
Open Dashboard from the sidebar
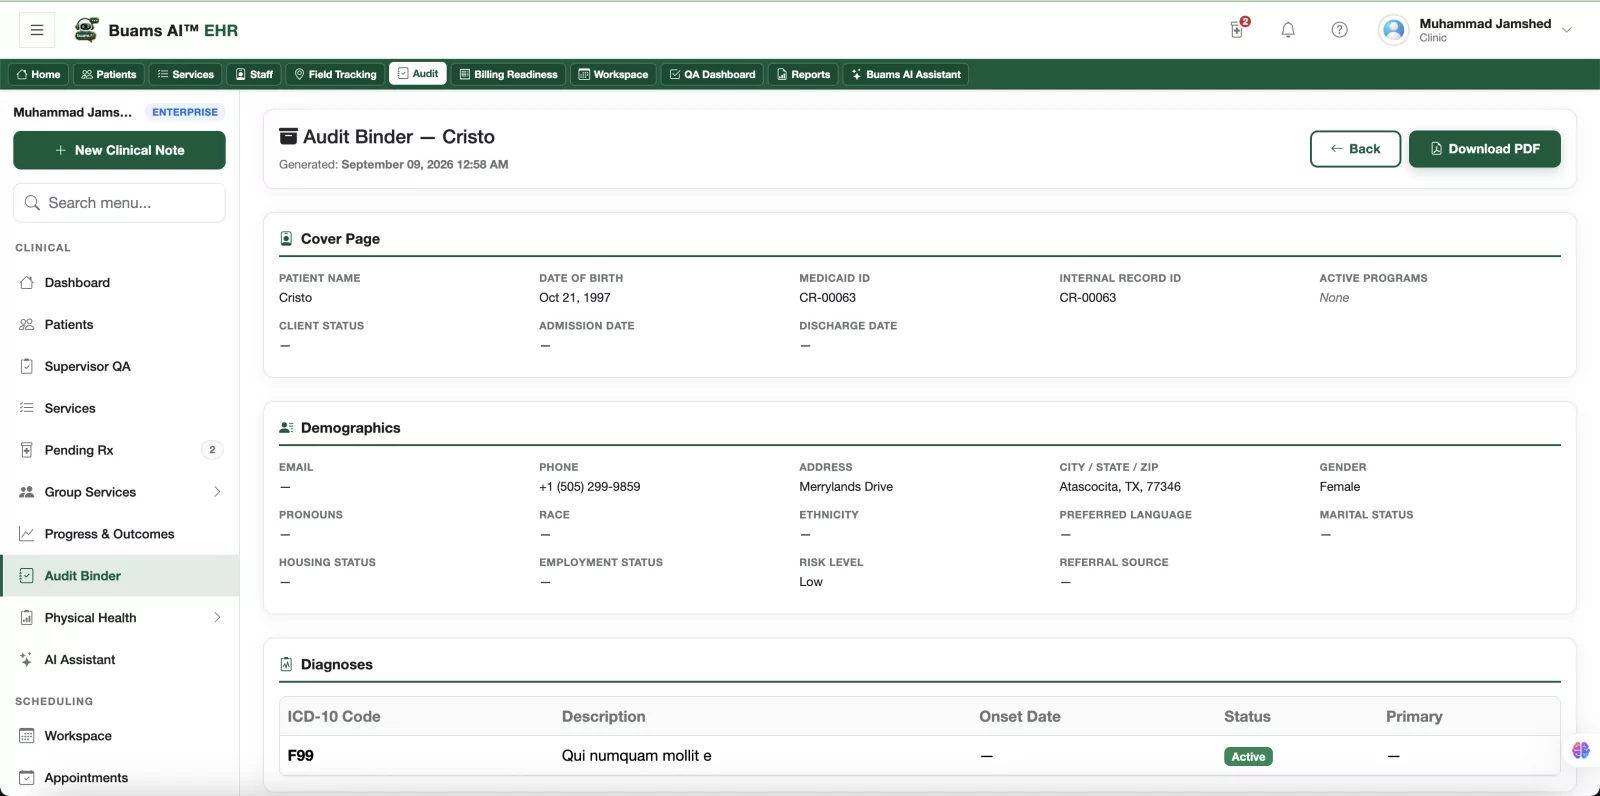(119, 283)
